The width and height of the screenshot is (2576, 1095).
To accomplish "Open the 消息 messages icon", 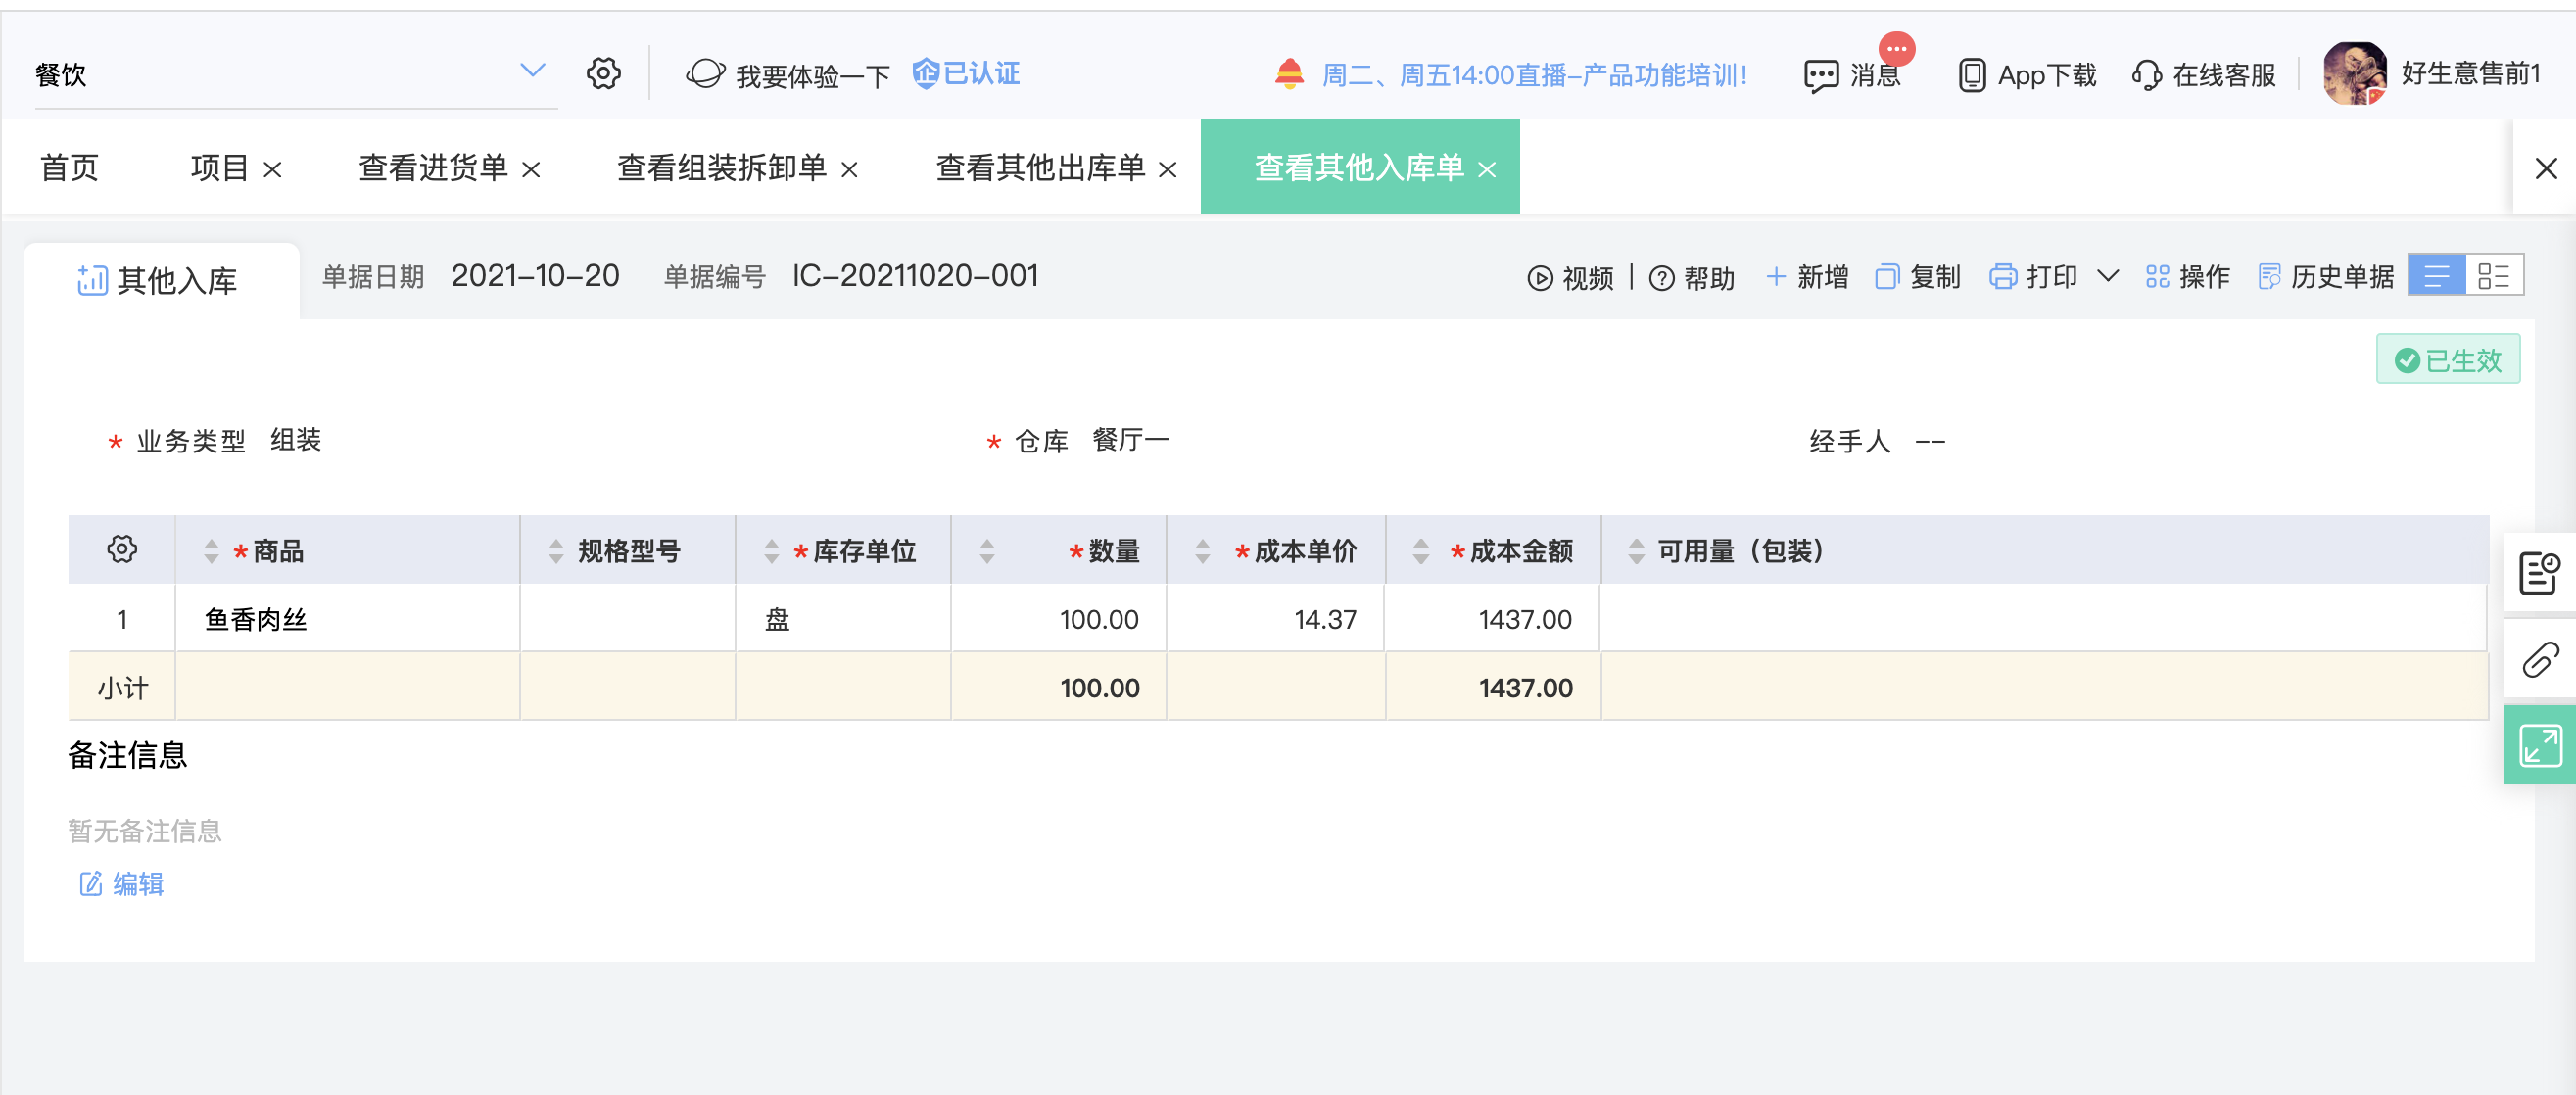I will (x=1821, y=76).
